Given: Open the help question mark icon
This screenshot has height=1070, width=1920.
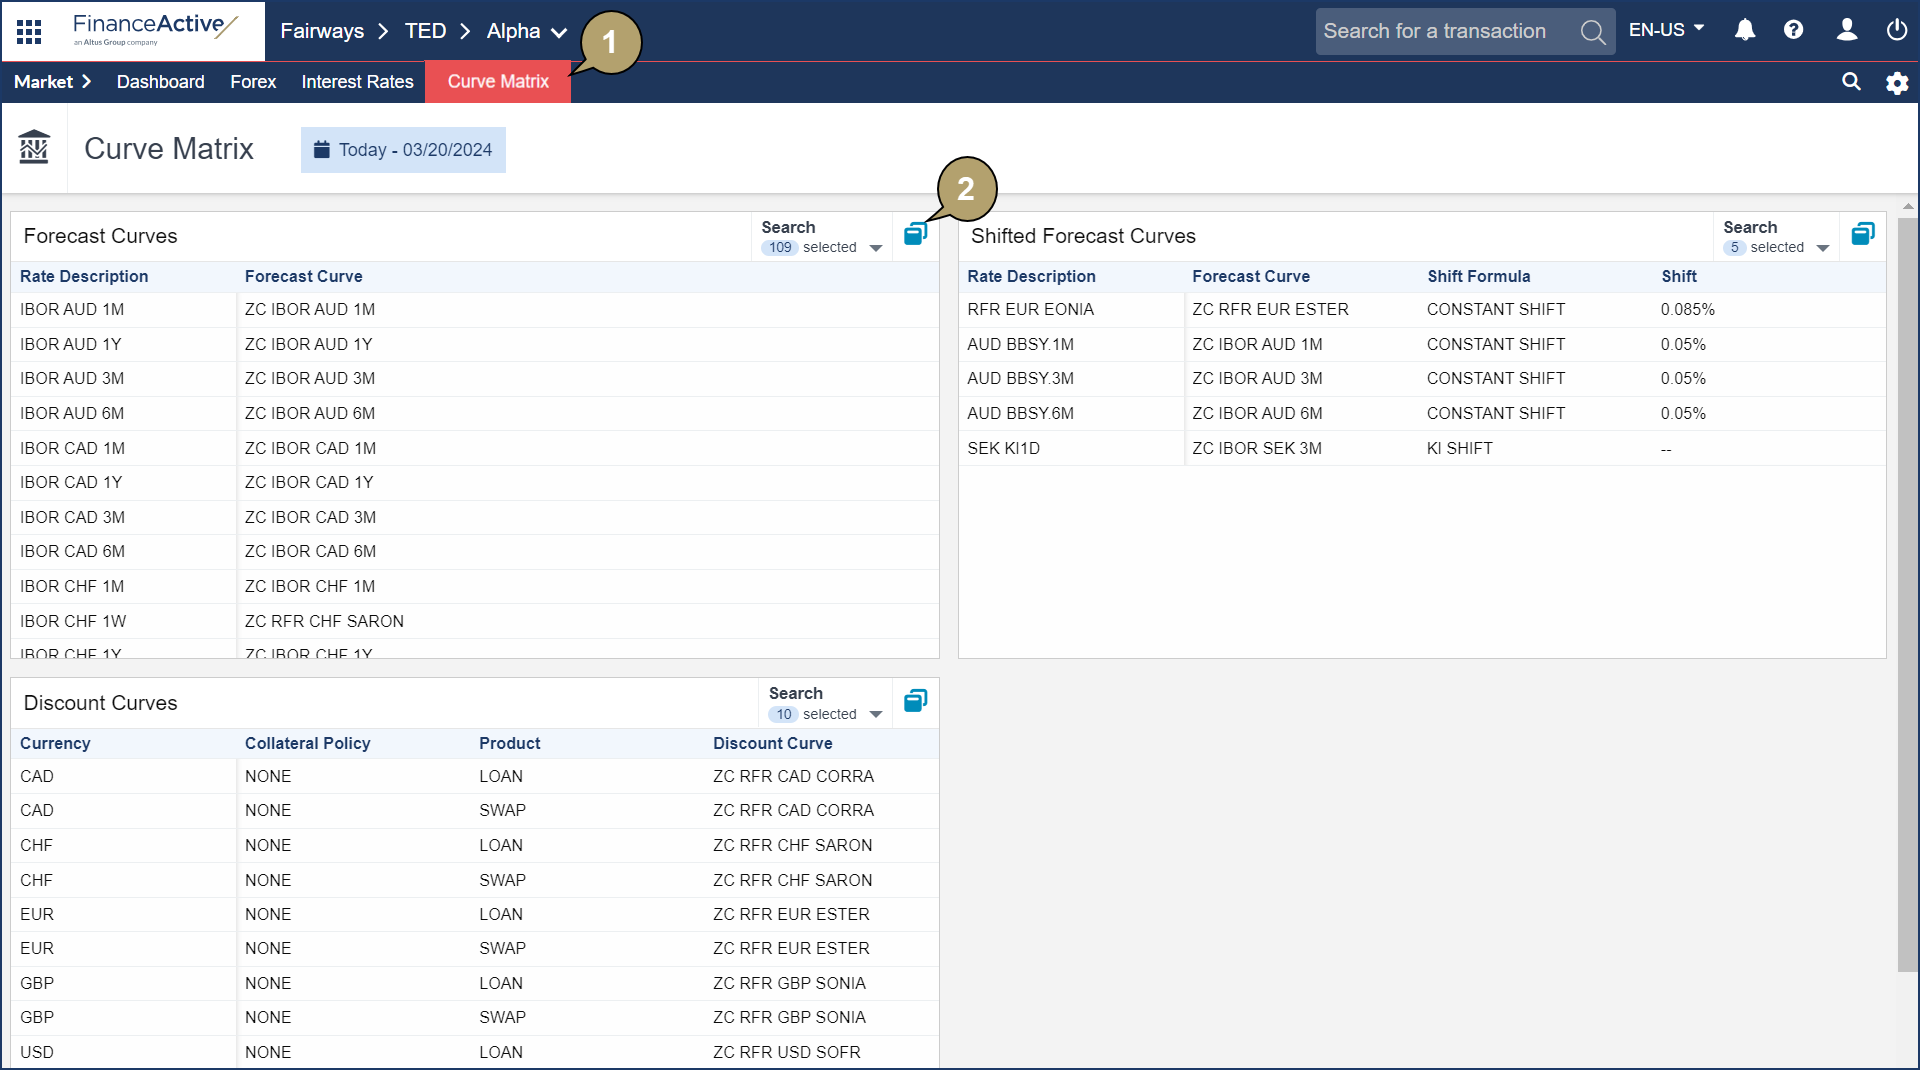Looking at the screenshot, I should (x=1794, y=30).
